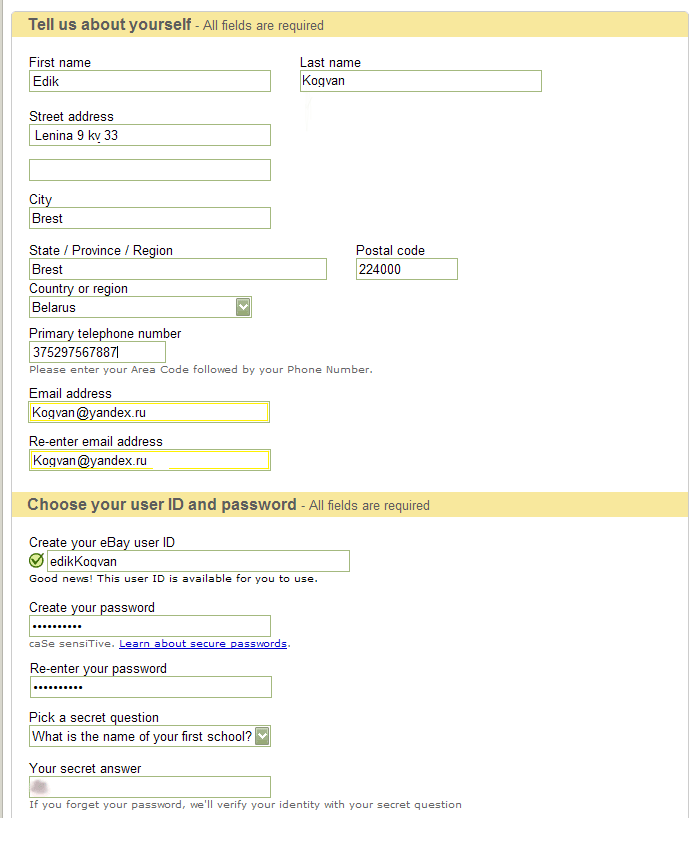
Task: Click the Last name field
Action: click(420, 81)
